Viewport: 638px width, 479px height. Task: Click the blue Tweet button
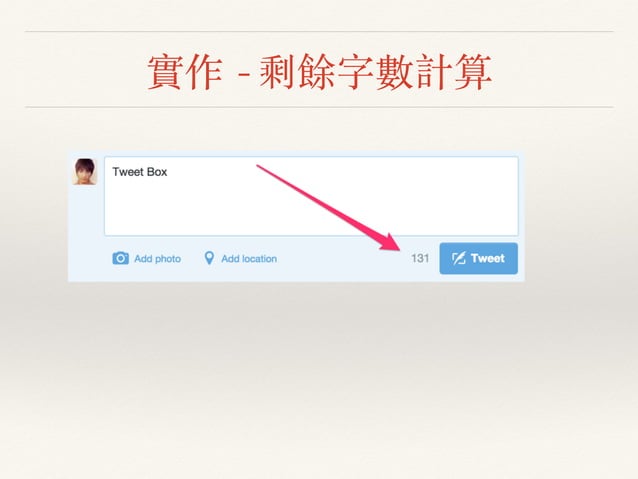(478, 258)
